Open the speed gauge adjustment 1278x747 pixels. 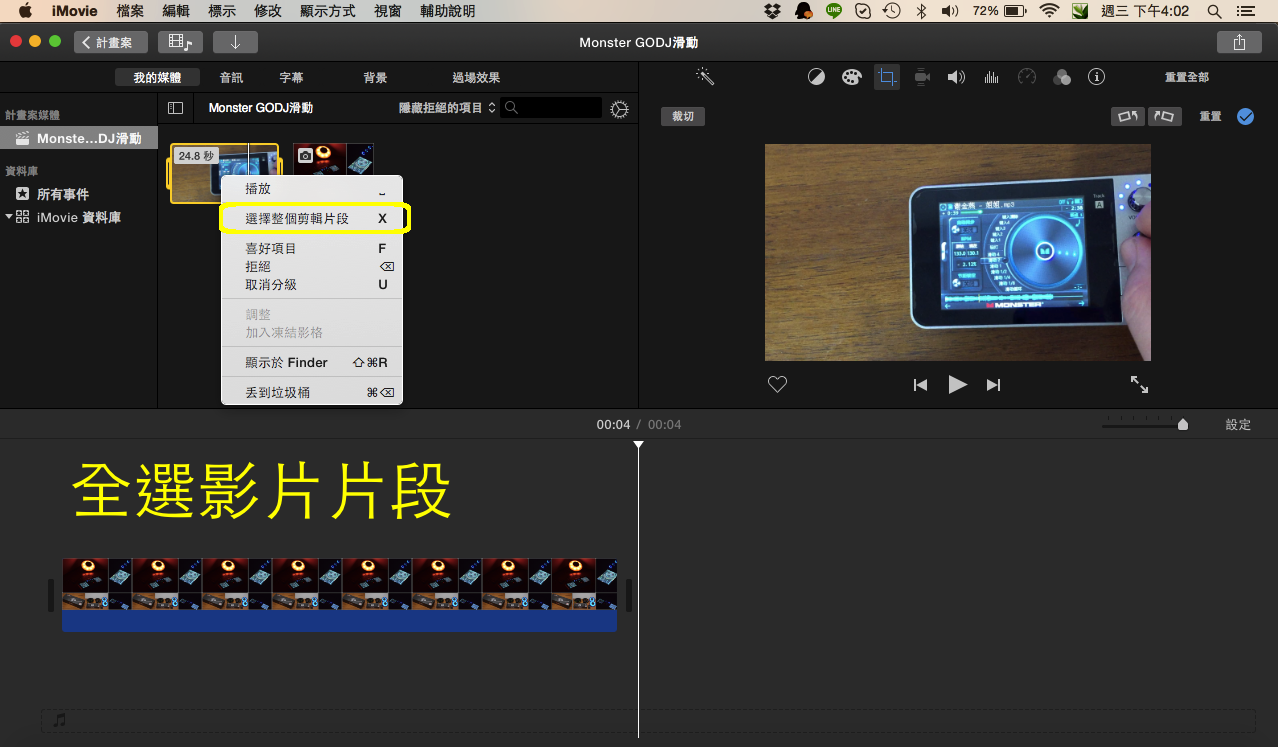[x=1027, y=77]
